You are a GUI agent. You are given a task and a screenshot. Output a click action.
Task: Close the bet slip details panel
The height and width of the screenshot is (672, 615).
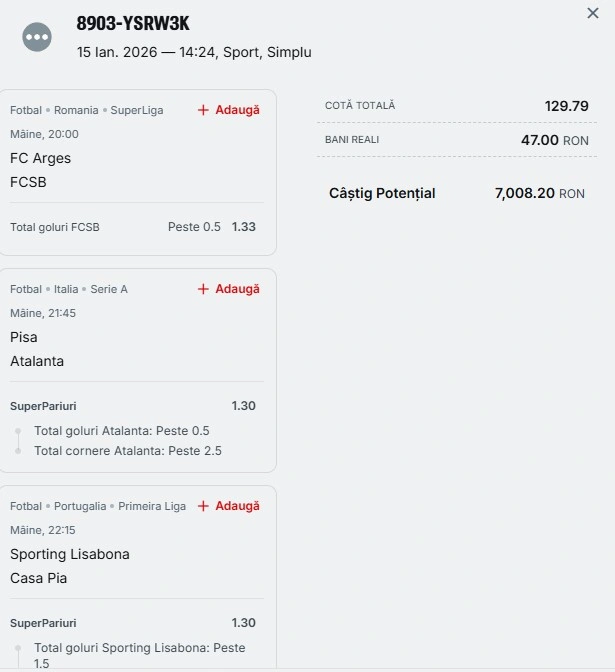click(593, 13)
